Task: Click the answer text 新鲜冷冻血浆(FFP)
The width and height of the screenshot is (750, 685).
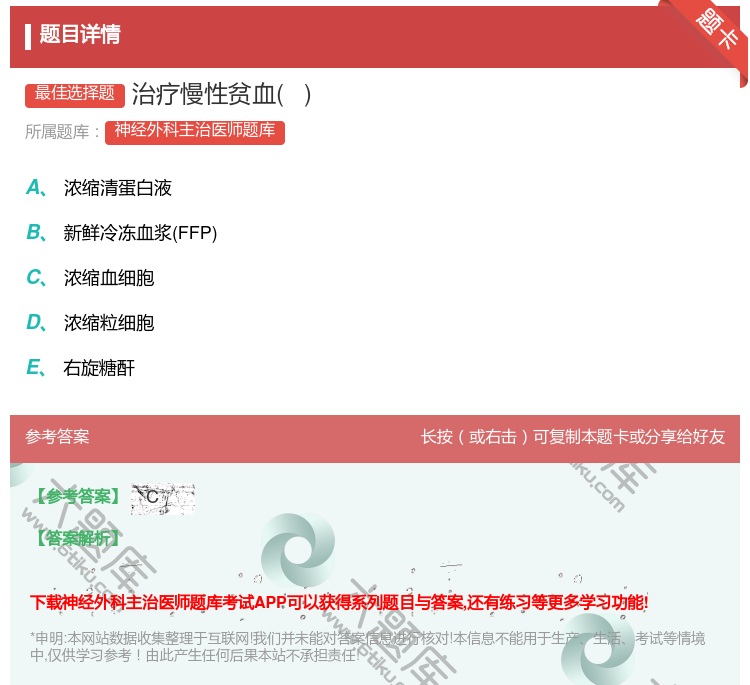Action: point(140,233)
